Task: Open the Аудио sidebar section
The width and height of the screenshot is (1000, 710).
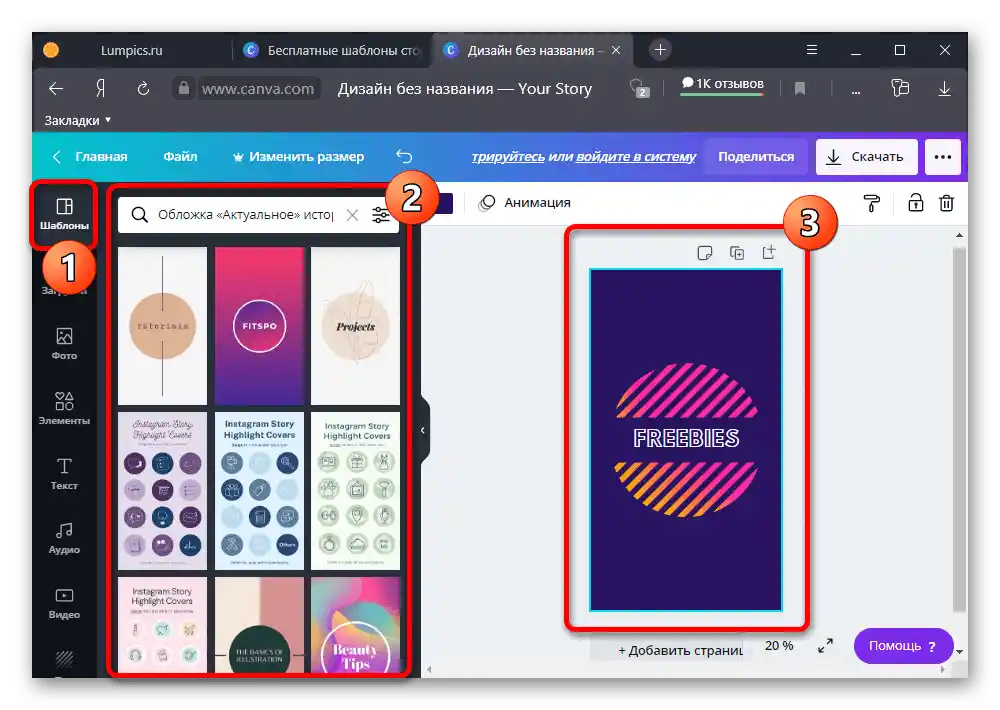Action: coord(64,538)
